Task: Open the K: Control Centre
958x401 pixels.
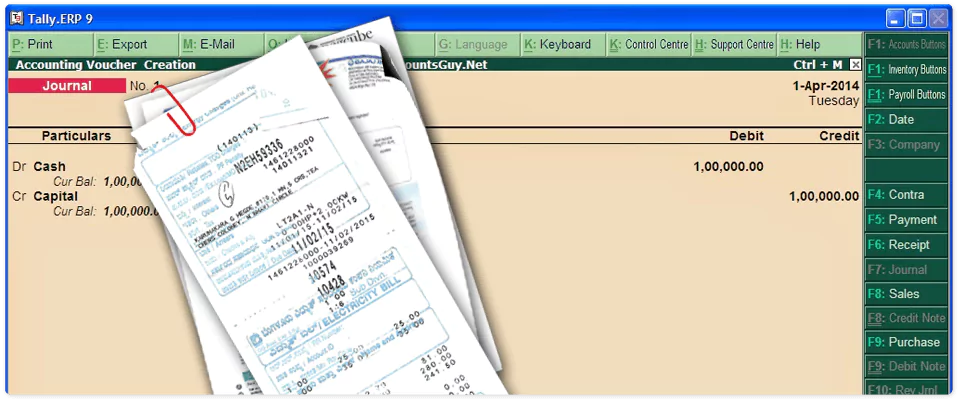Action: [x=648, y=45]
